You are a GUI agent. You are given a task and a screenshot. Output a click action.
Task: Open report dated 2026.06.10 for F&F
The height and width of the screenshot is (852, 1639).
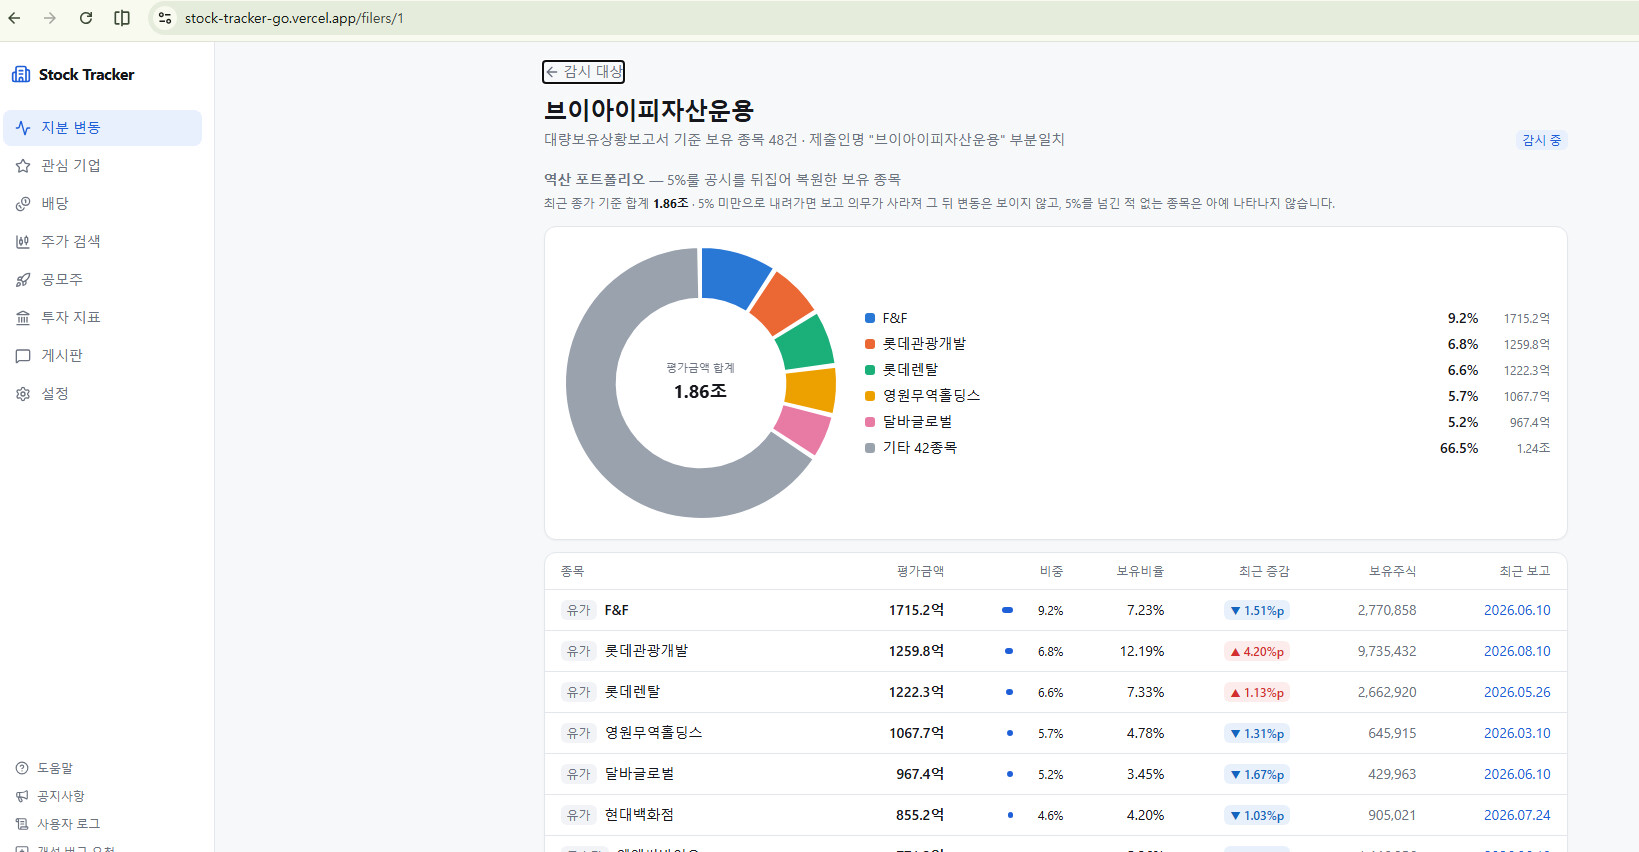(x=1517, y=610)
